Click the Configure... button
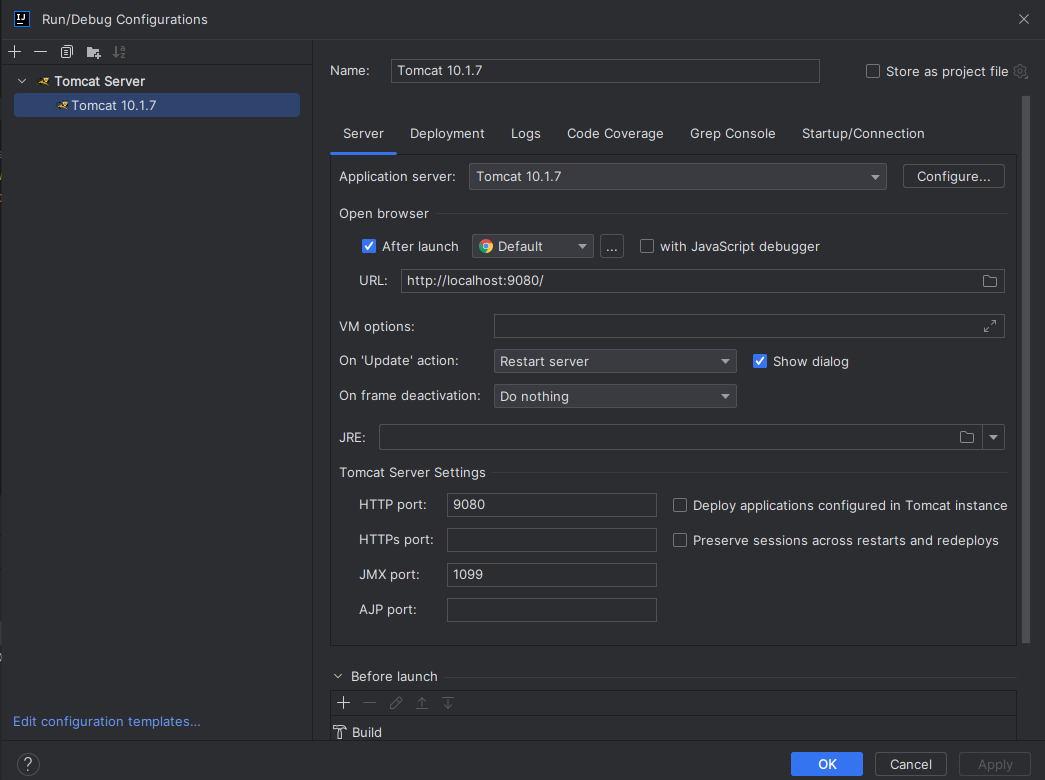The image size is (1045, 780). 953,176
